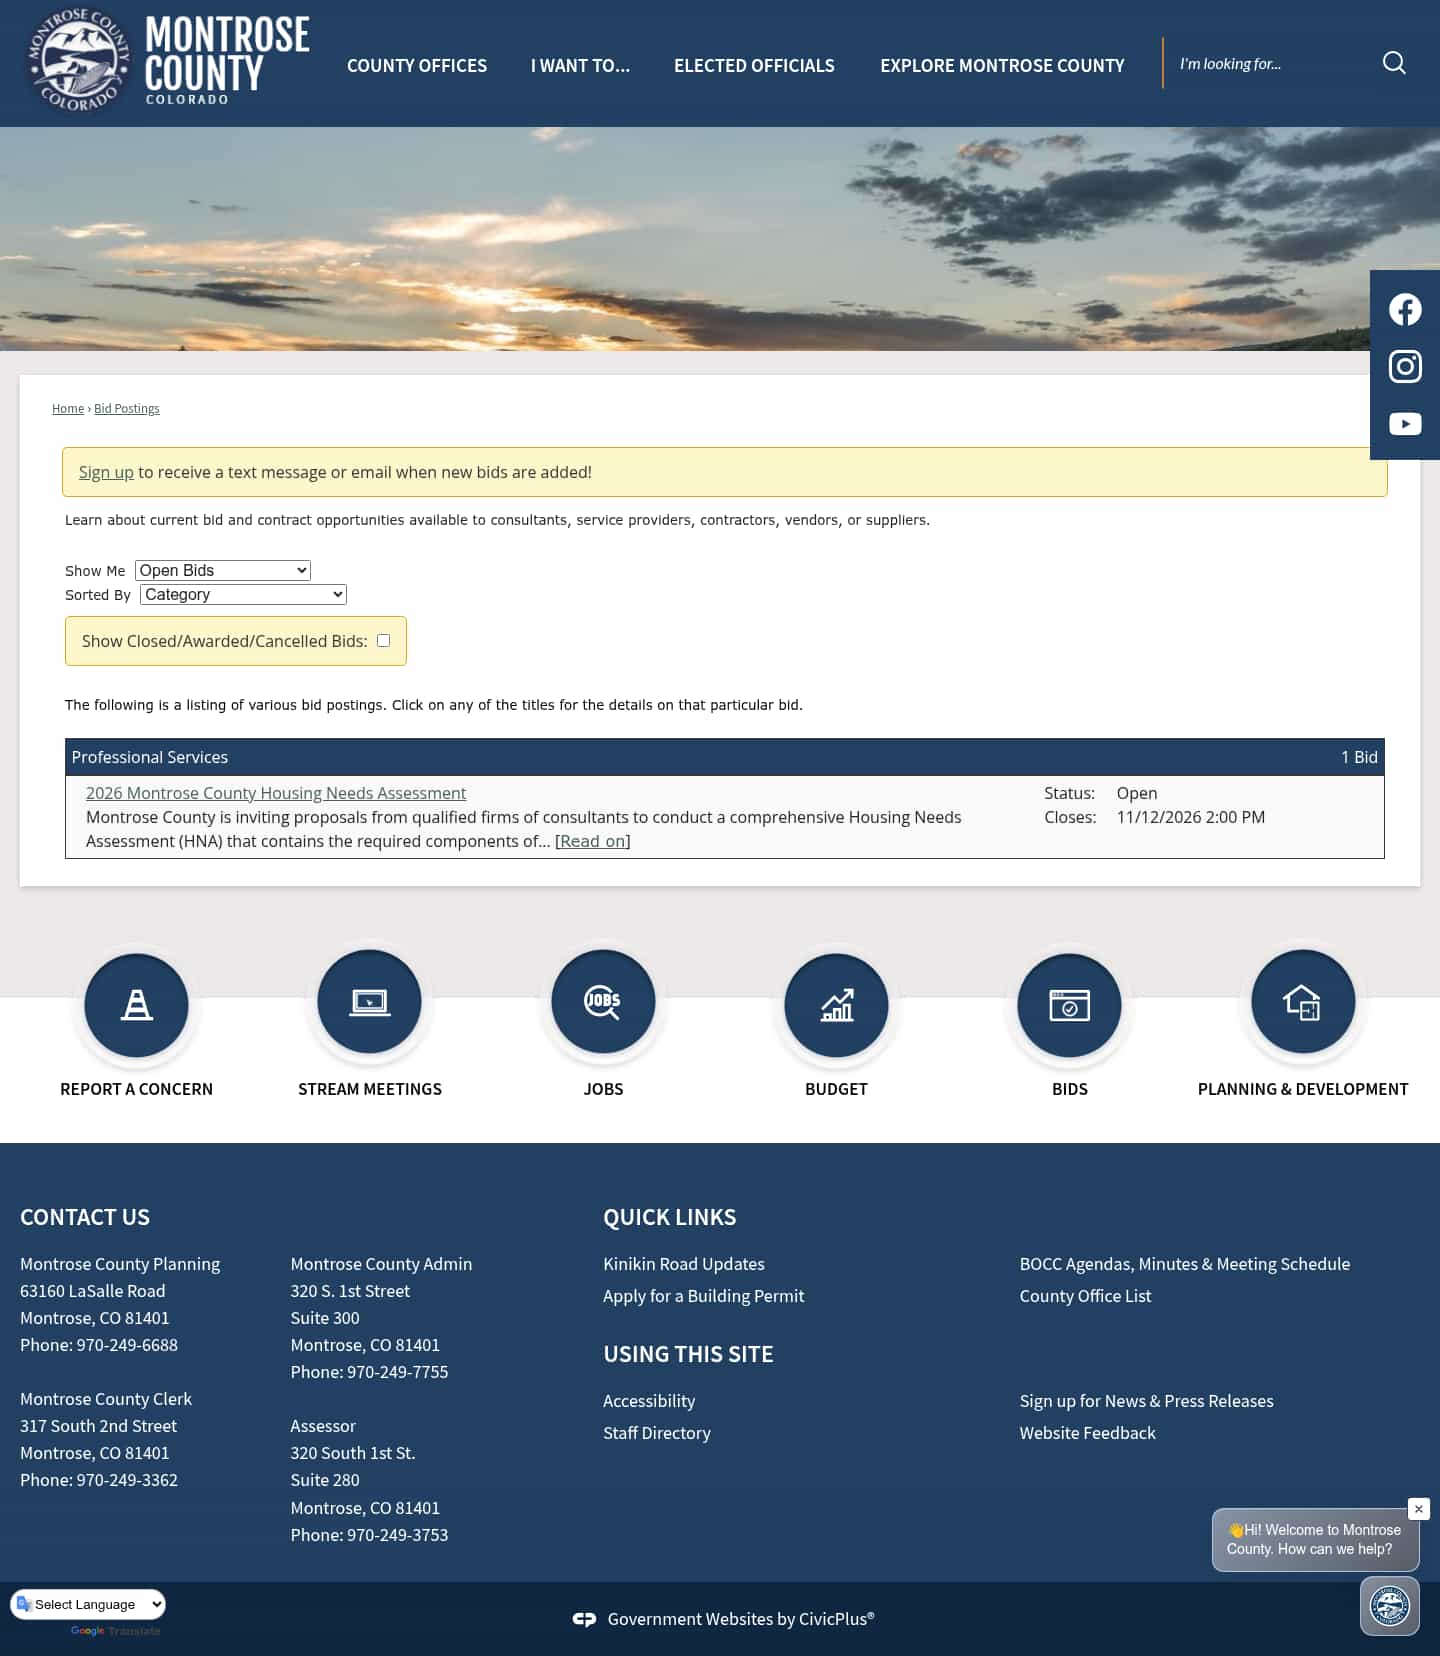Viewport: 1440px width, 1656px height.
Task: Open the I Want To... menu
Action: [580, 65]
